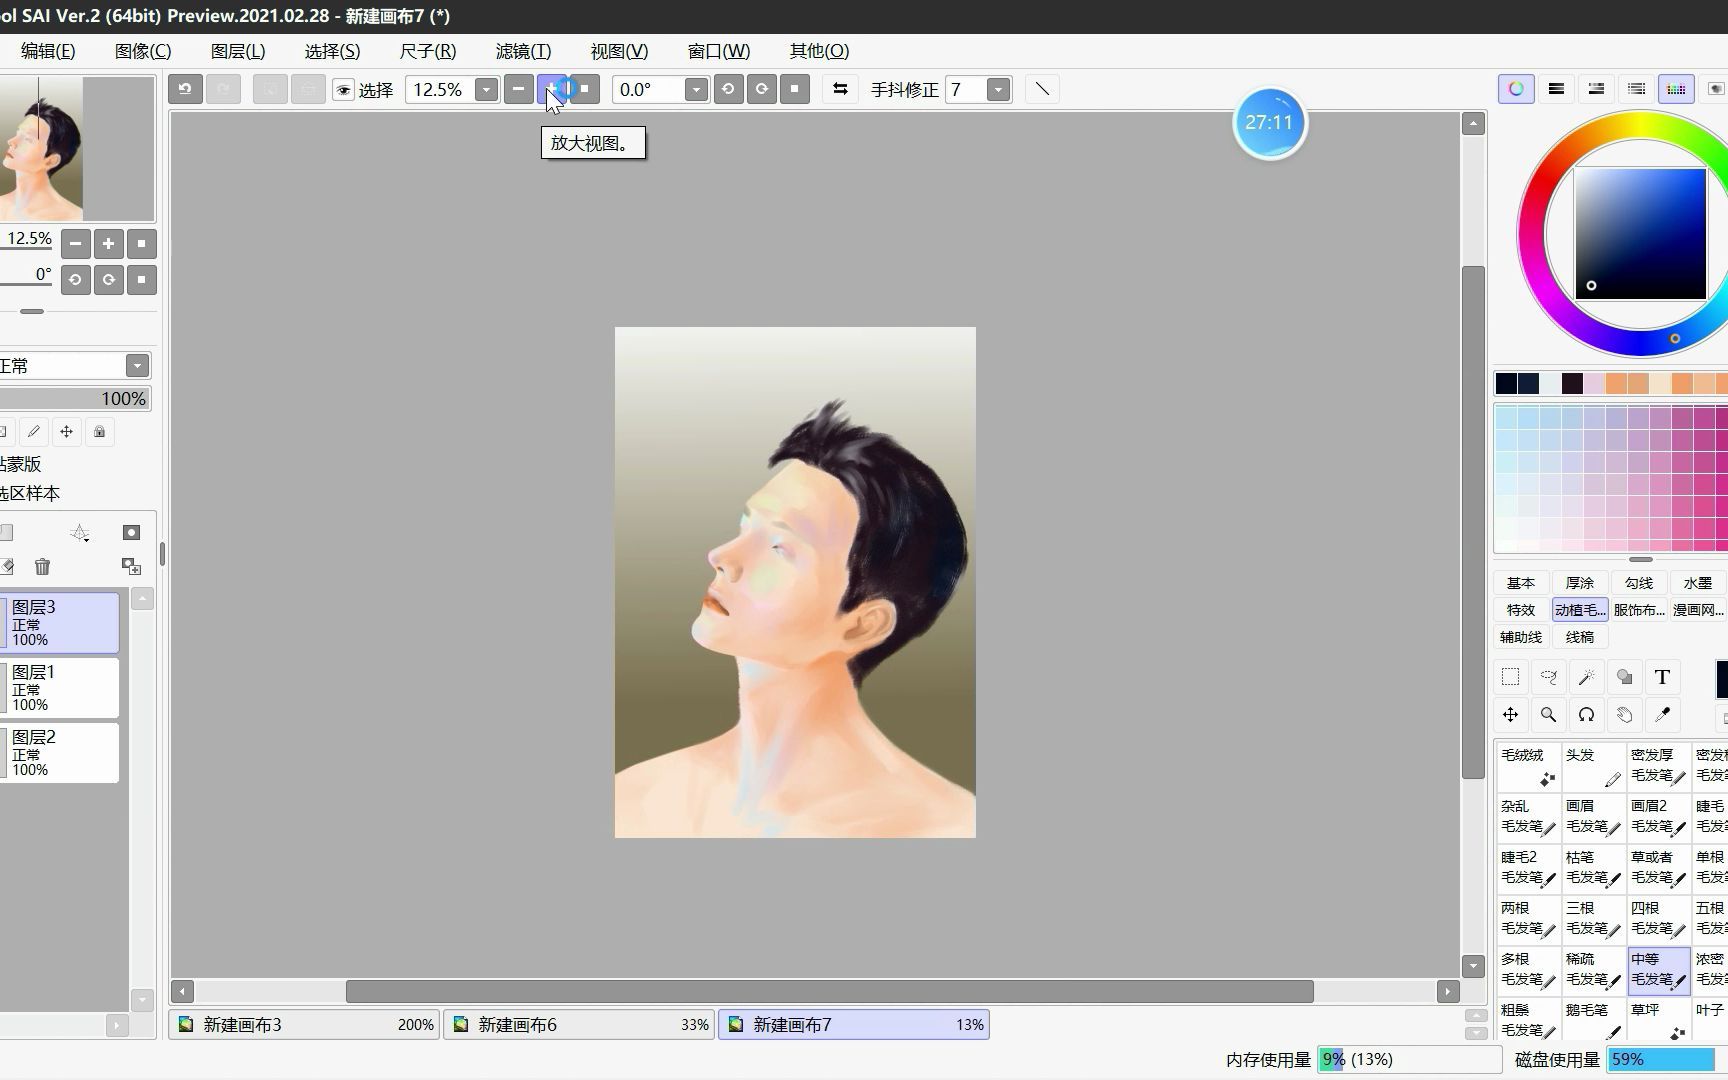Image resolution: width=1728 pixels, height=1080 pixels.
Task: Toggle the HSV slider panel
Action: (x=1596, y=89)
